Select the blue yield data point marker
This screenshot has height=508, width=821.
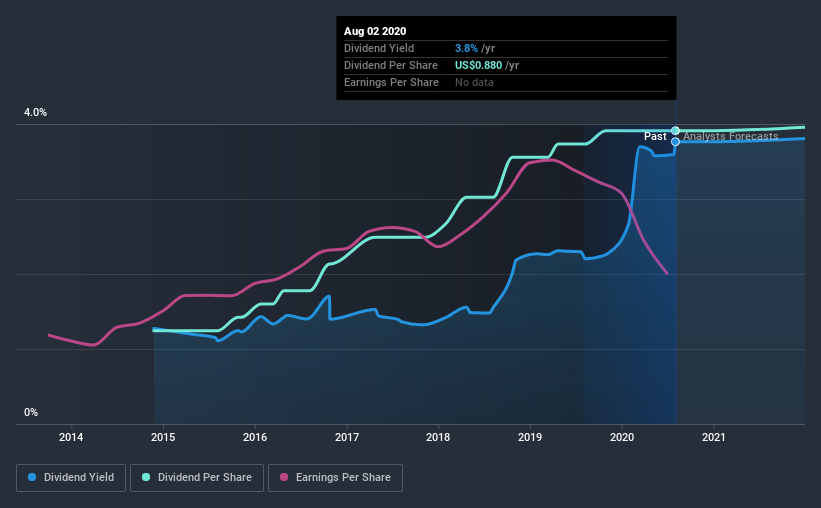coord(675,142)
